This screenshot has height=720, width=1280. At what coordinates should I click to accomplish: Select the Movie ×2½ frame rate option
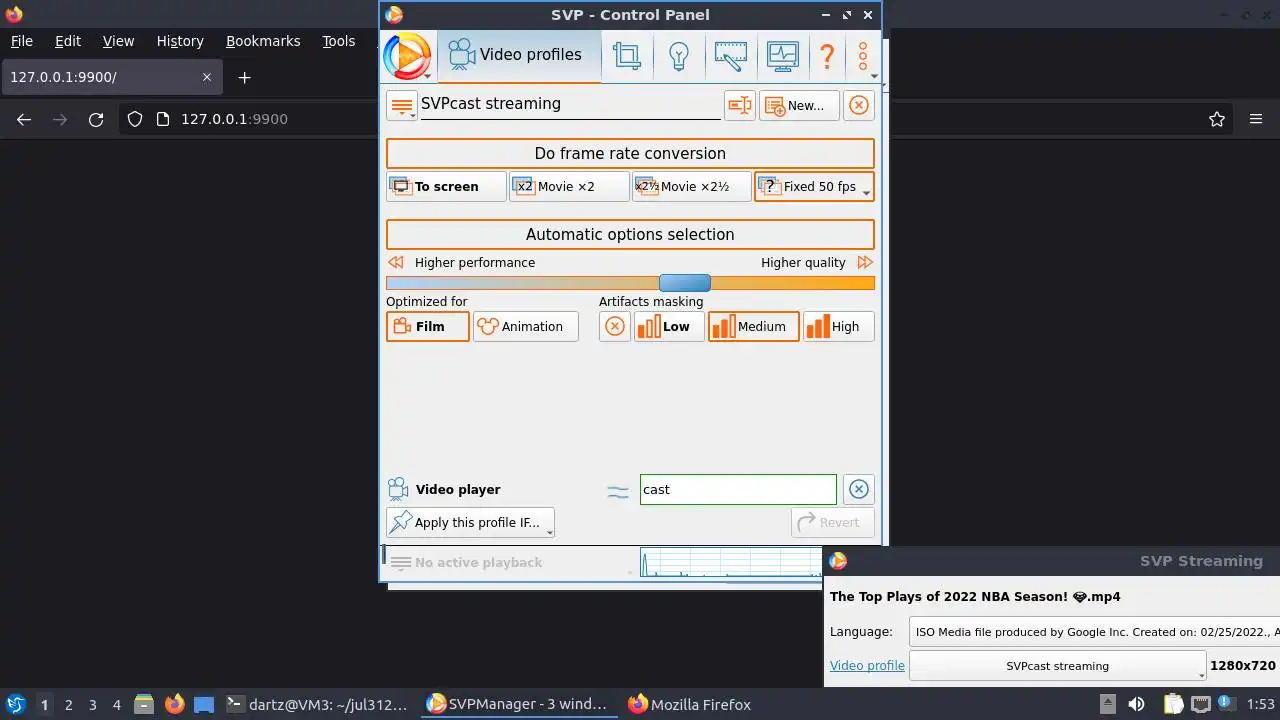691,187
